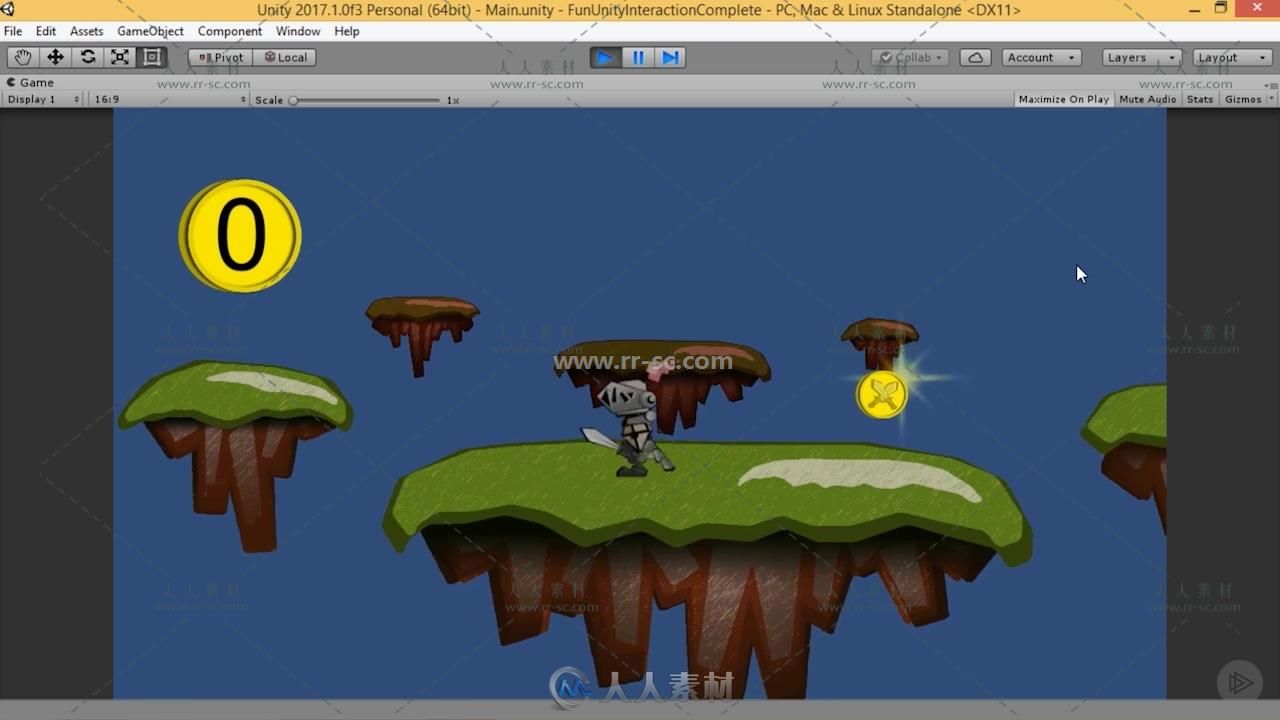Open the Edit menu
1280x720 pixels.
pos(46,31)
